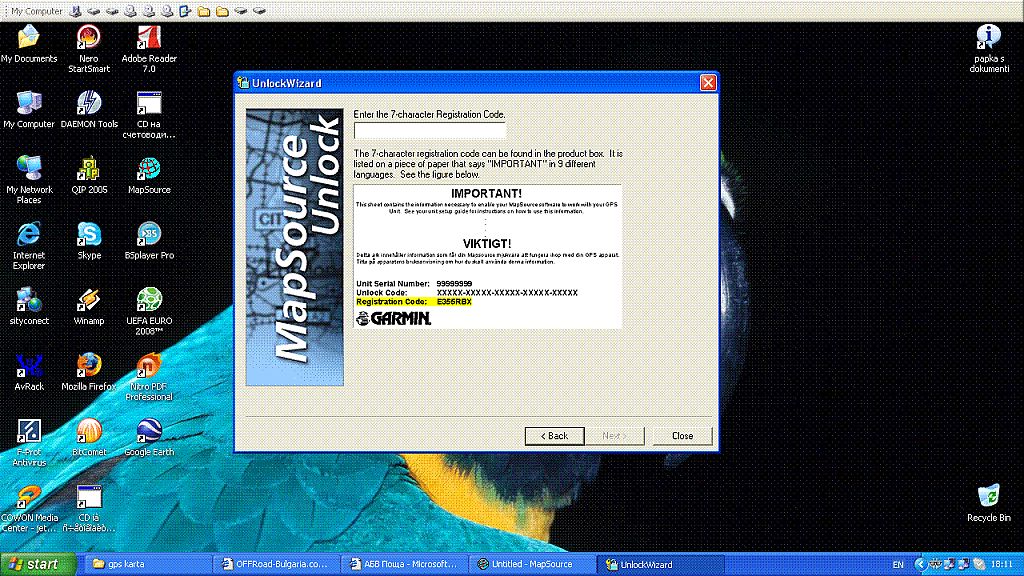Close the UnlockWizard with title bar X
This screenshot has width=1024, height=576.
click(x=707, y=83)
